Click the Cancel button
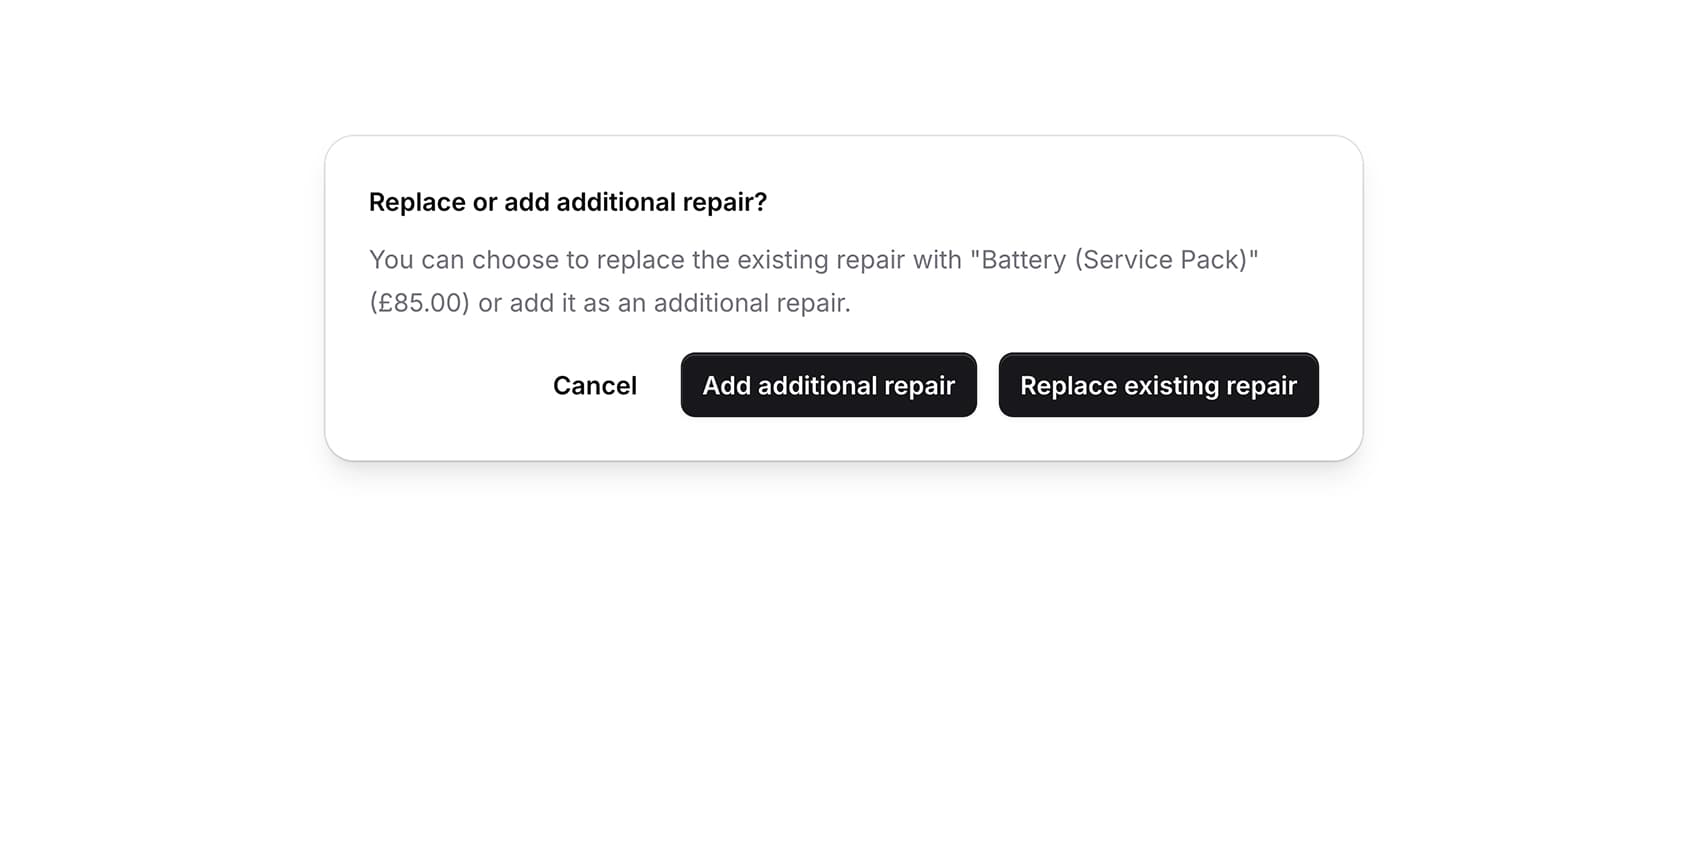This screenshot has width=1688, height=856. point(594,386)
